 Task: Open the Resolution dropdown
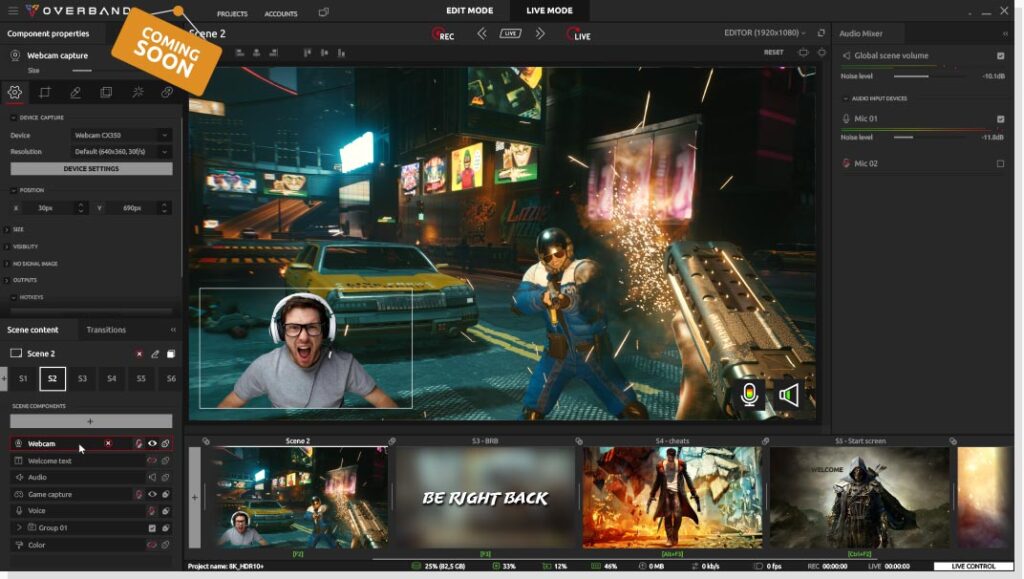tap(121, 151)
